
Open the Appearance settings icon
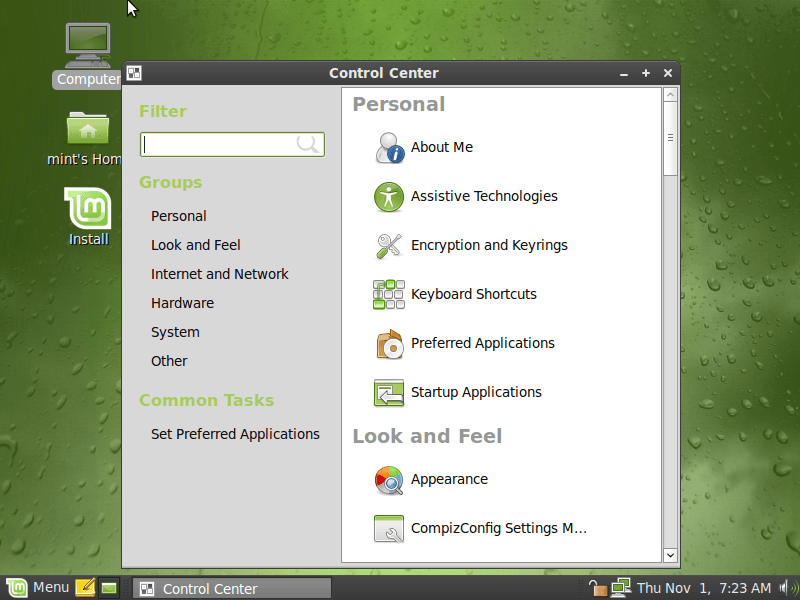389,479
